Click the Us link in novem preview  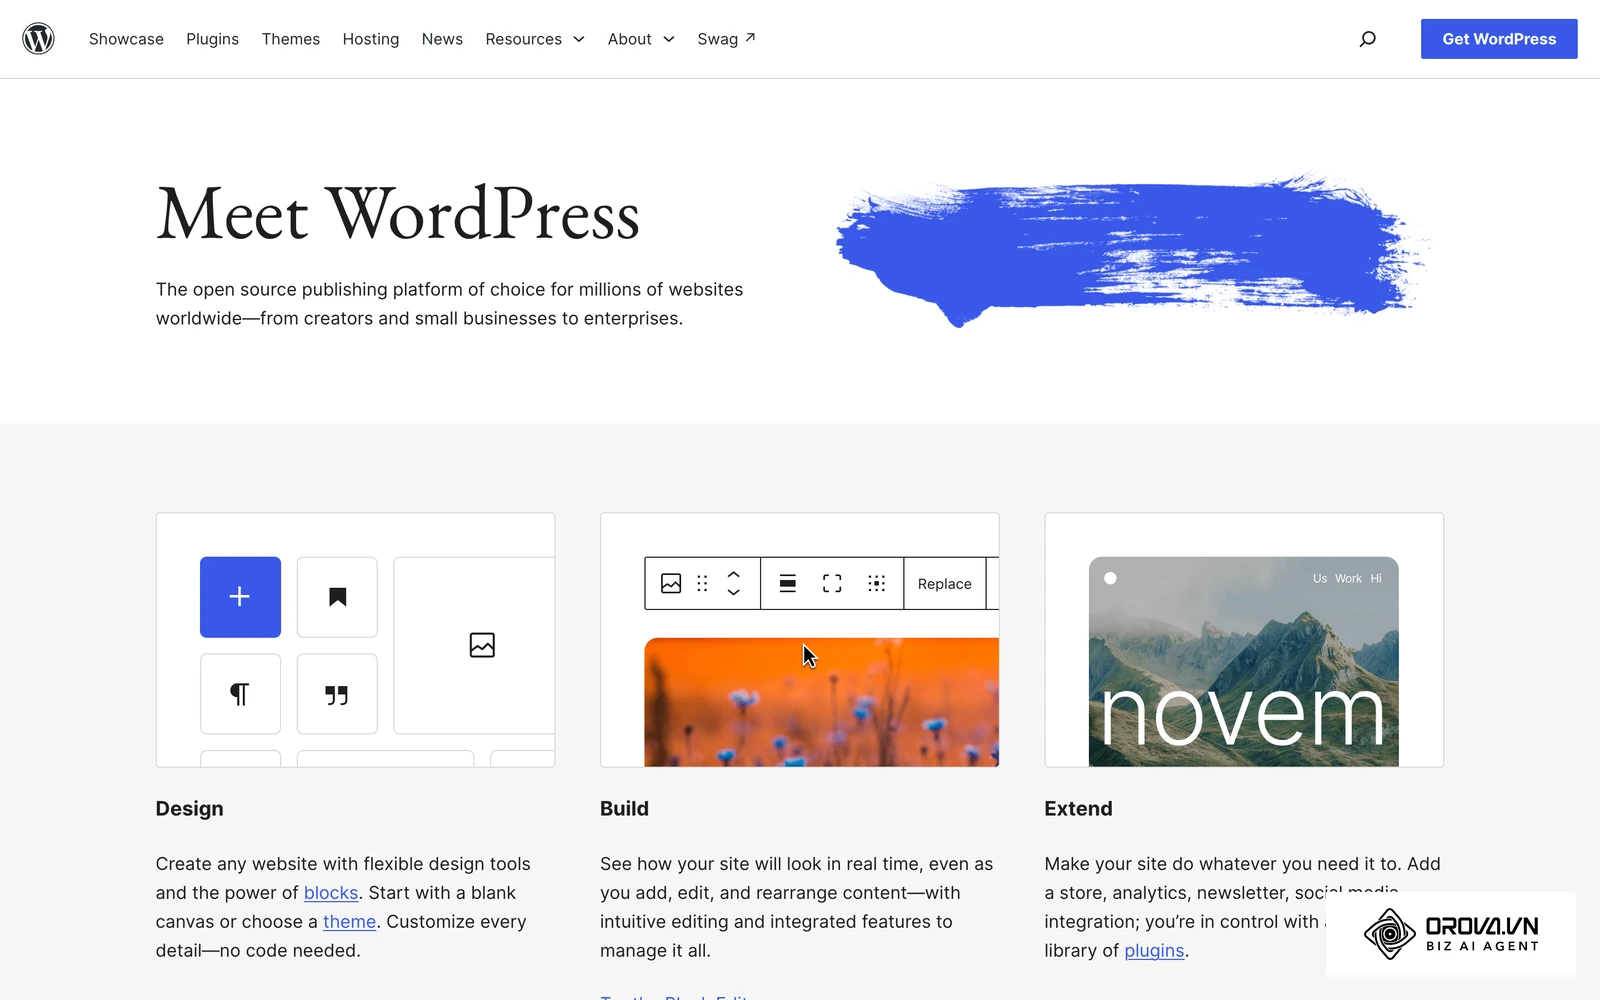point(1320,579)
